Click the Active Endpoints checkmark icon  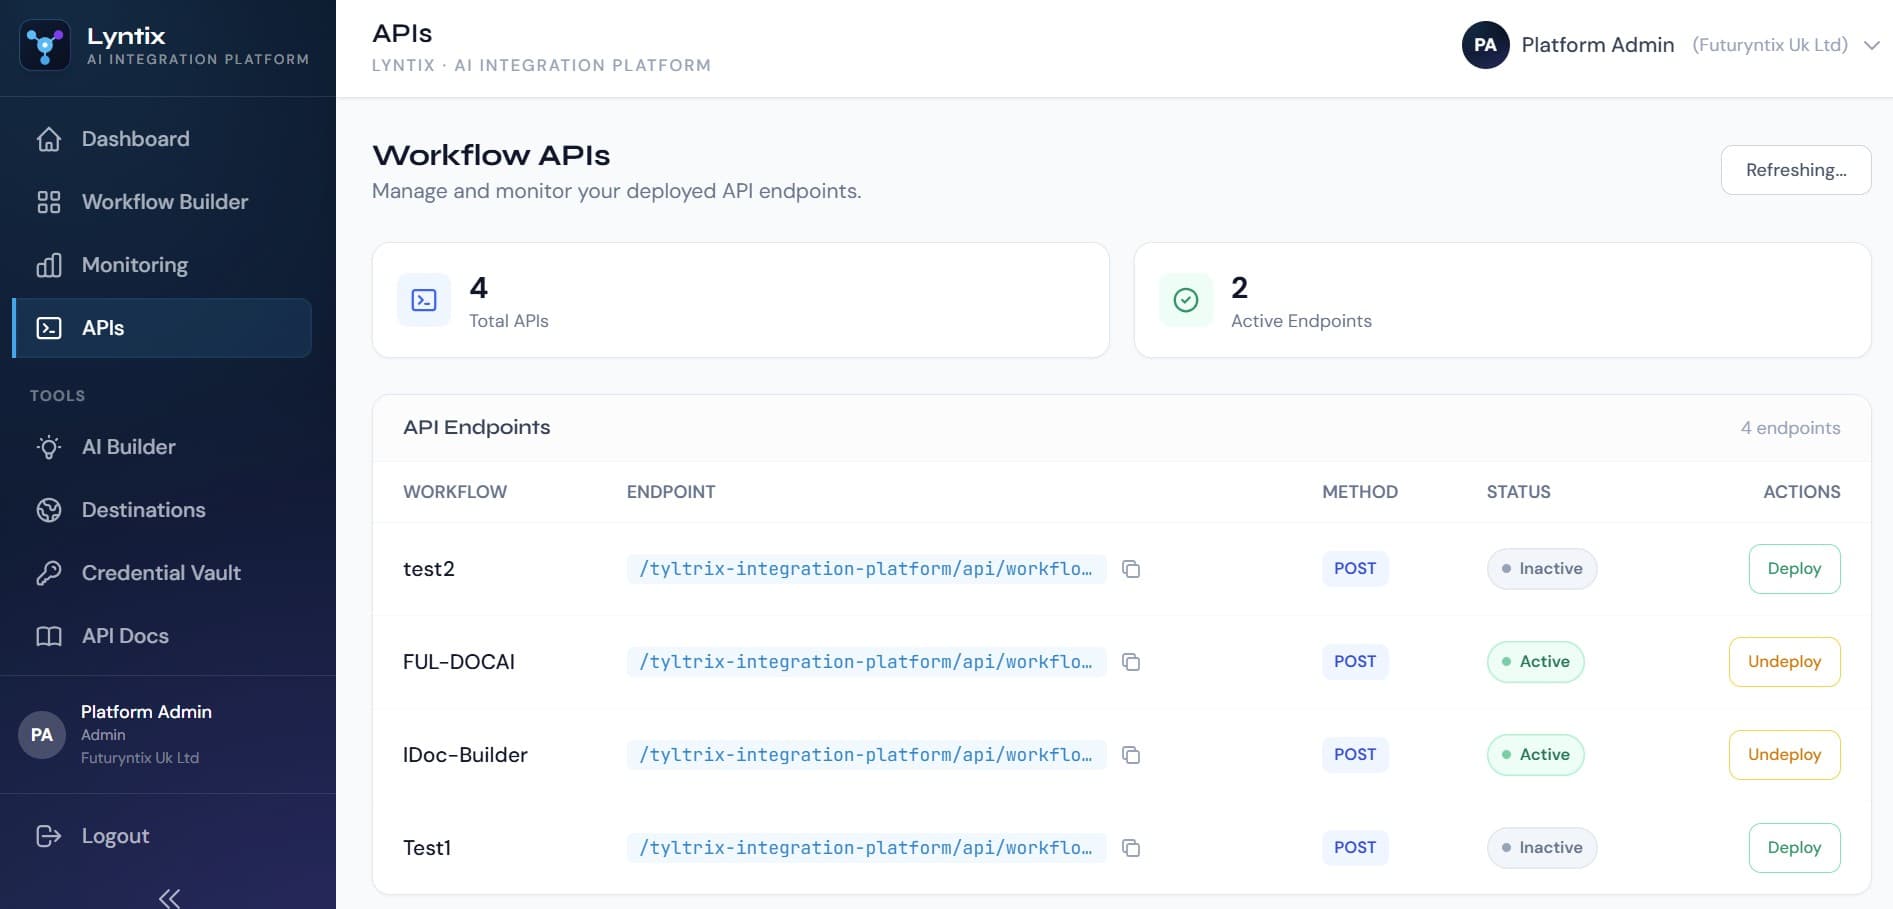[1186, 300]
